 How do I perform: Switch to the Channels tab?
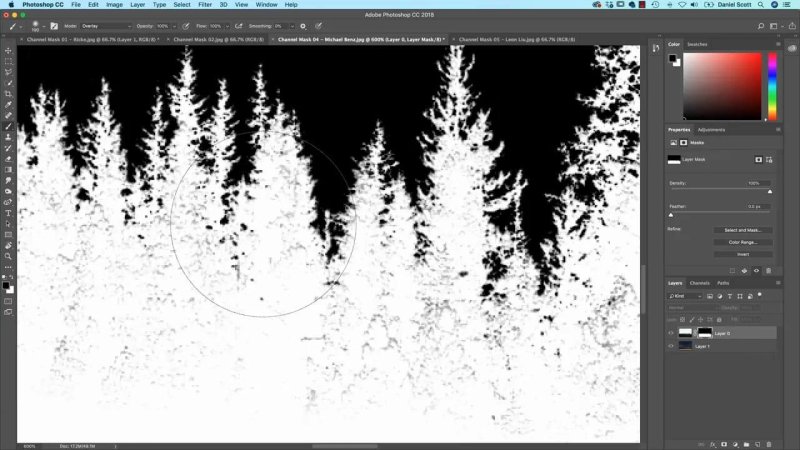pos(699,283)
